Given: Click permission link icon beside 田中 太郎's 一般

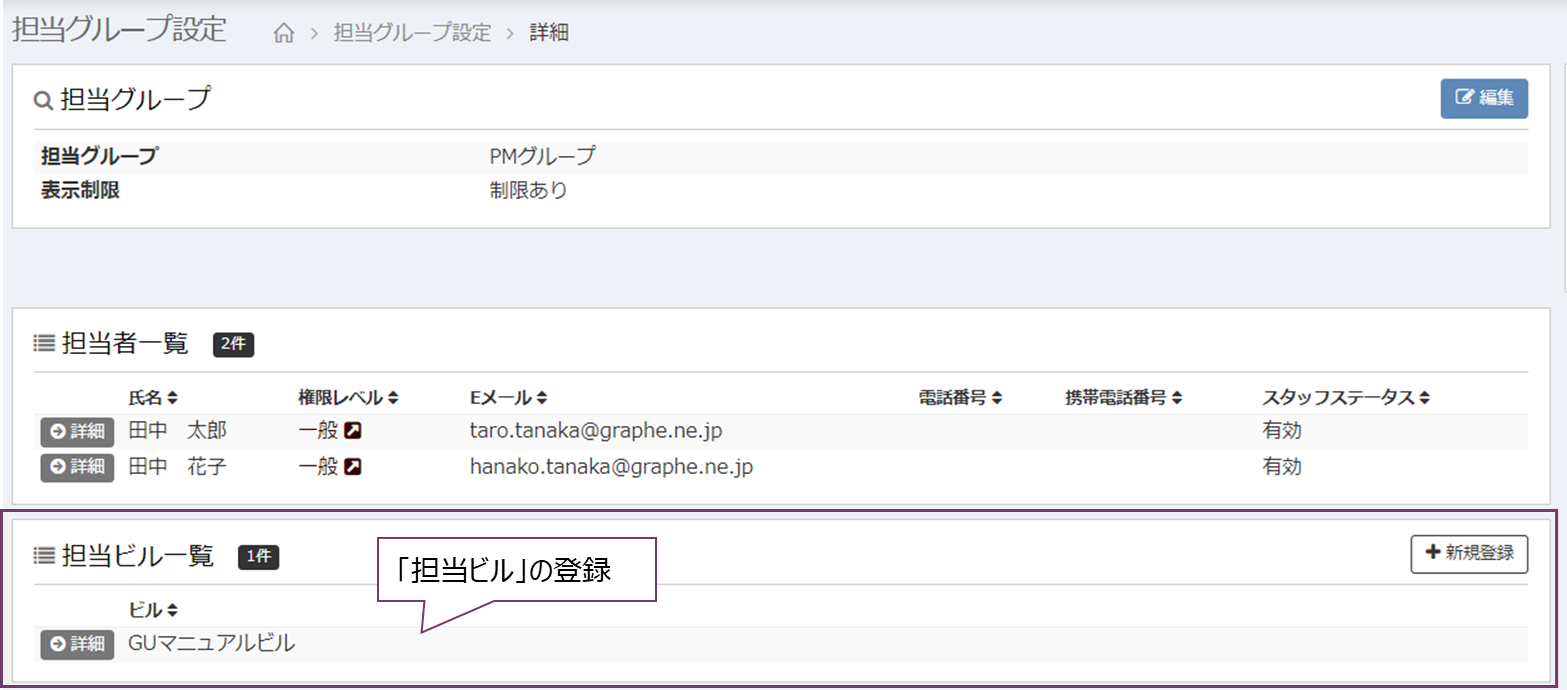Looking at the screenshot, I should coord(353,431).
